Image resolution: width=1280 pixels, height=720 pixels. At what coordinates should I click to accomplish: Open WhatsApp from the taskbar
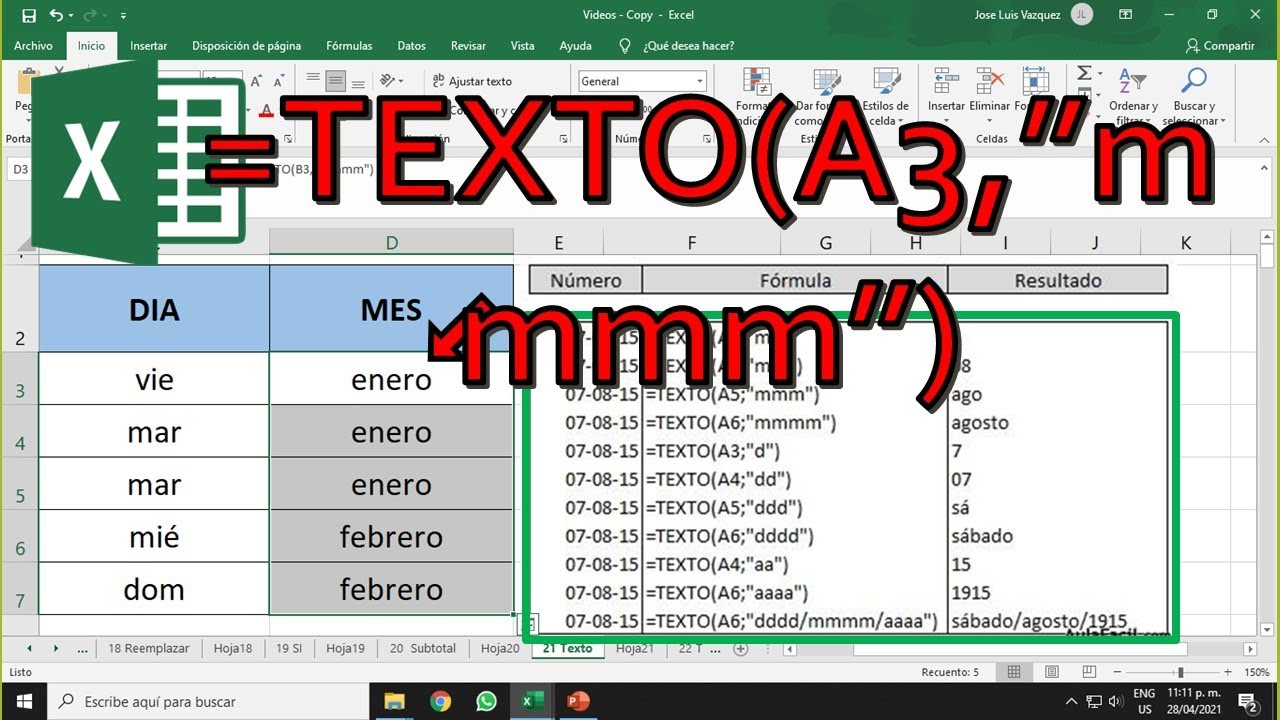[x=486, y=701]
